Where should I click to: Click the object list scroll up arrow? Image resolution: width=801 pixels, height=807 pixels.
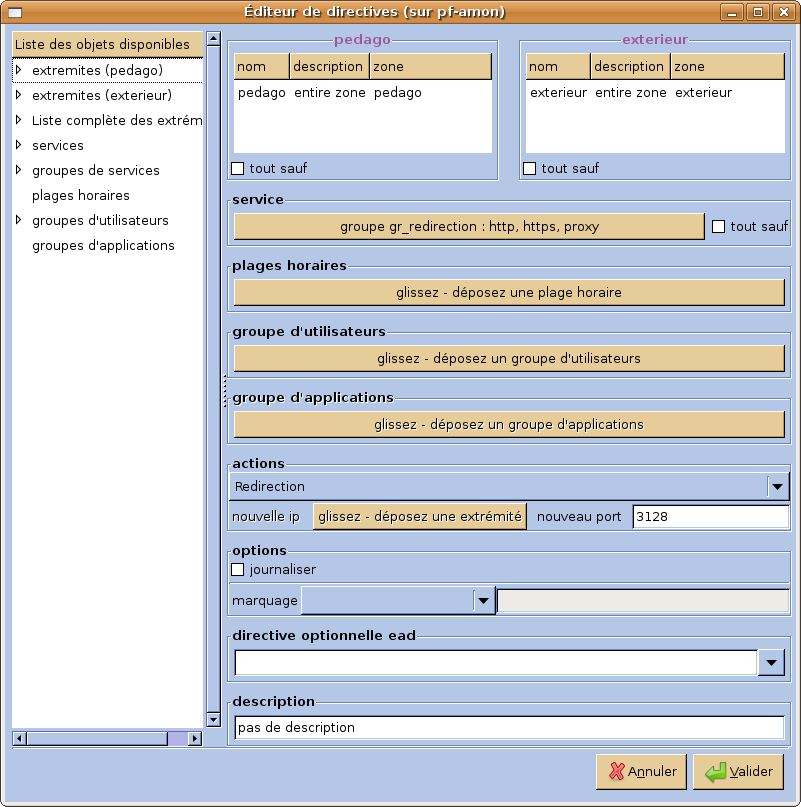pos(213,39)
